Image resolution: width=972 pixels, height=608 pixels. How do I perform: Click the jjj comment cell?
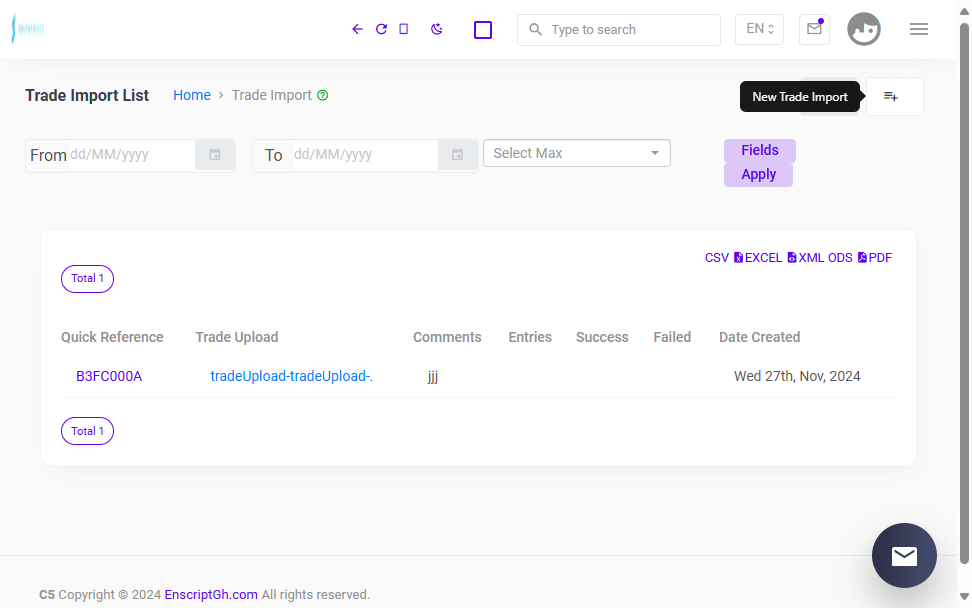coord(433,377)
